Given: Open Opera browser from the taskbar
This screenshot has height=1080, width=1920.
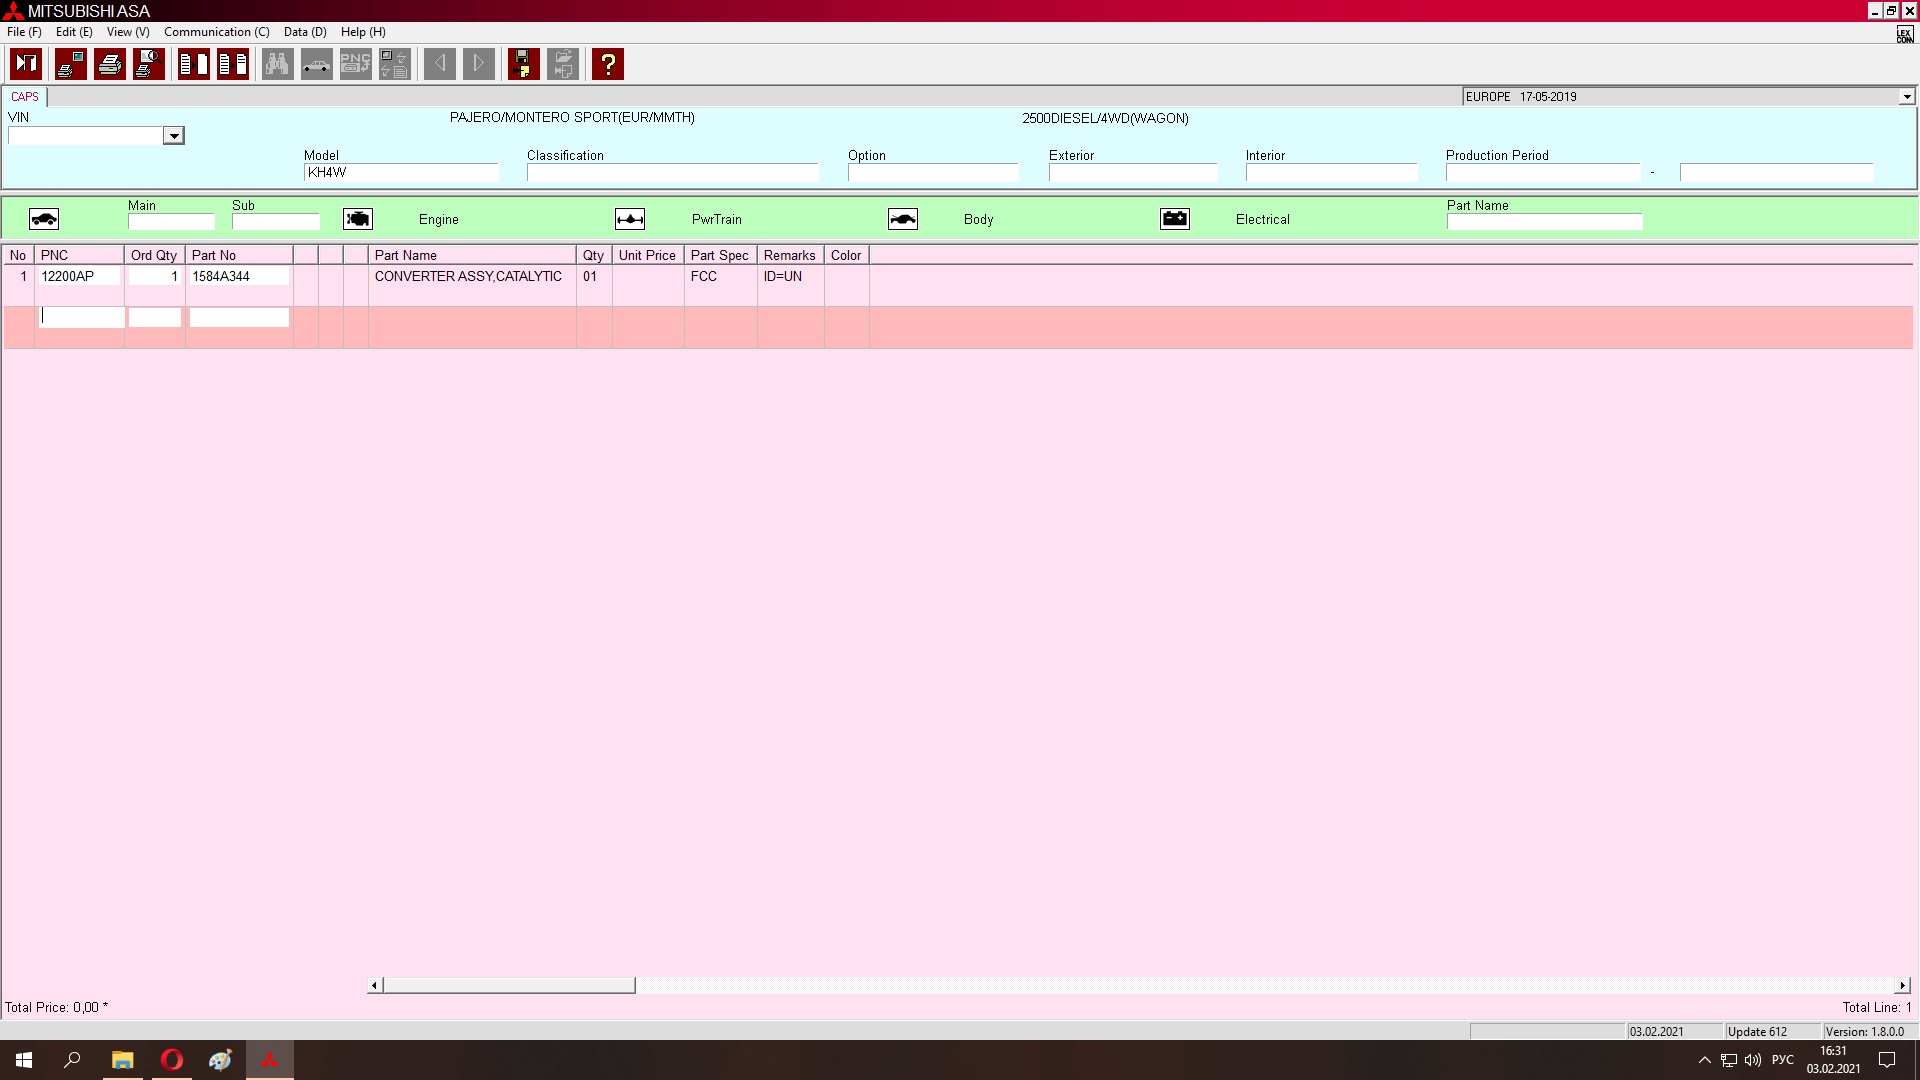Looking at the screenshot, I should (x=172, y=1060).
